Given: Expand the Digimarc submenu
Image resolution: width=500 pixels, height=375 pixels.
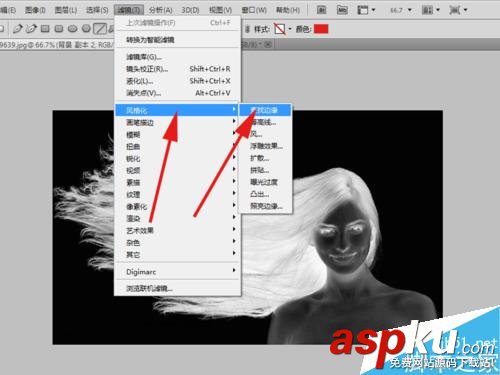Looking at the screenshot, I should [178, 272].
